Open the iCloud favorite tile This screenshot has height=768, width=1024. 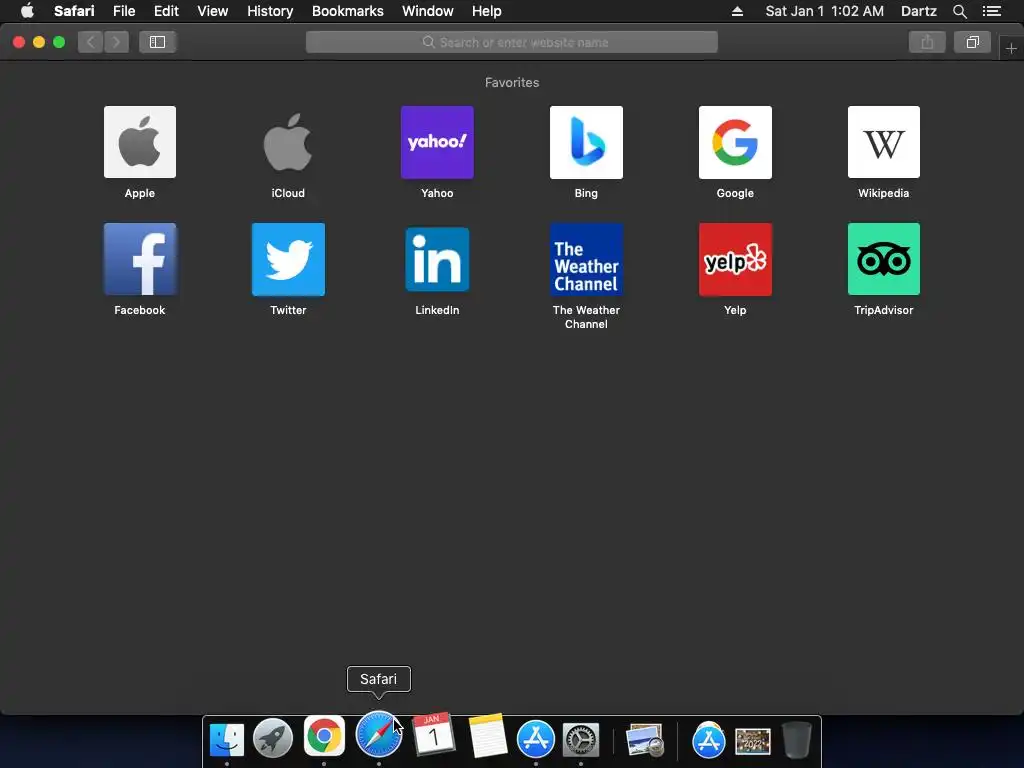(288, 142)
